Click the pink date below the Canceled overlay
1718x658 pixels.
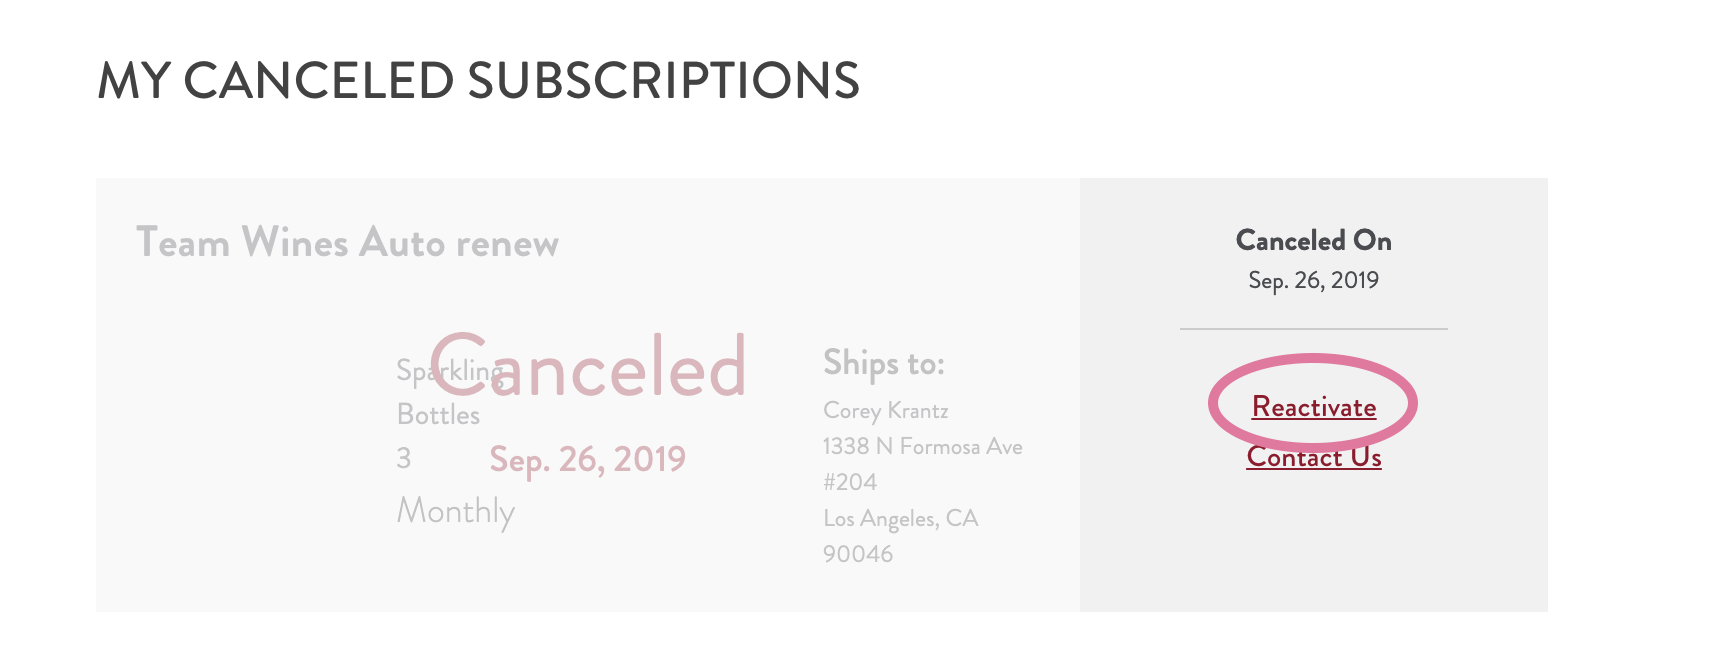pyautogui.click(x=587, y=459)
